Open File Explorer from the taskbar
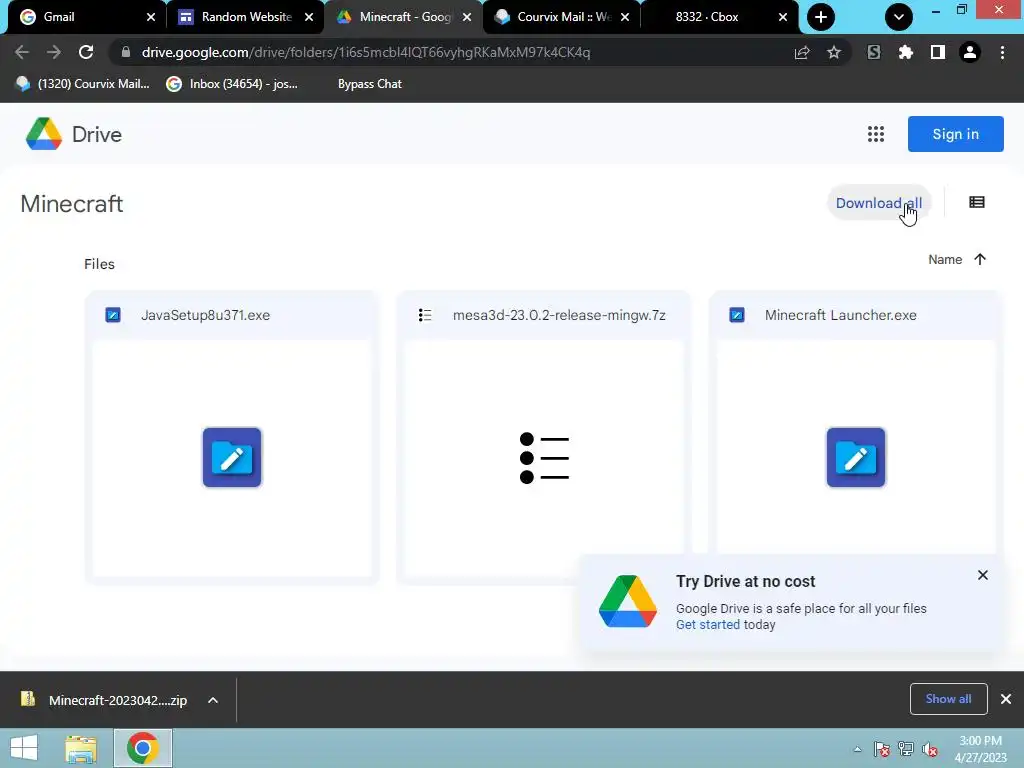The height and width of the screenshot is (768, 1024). (x=81, y=748)
